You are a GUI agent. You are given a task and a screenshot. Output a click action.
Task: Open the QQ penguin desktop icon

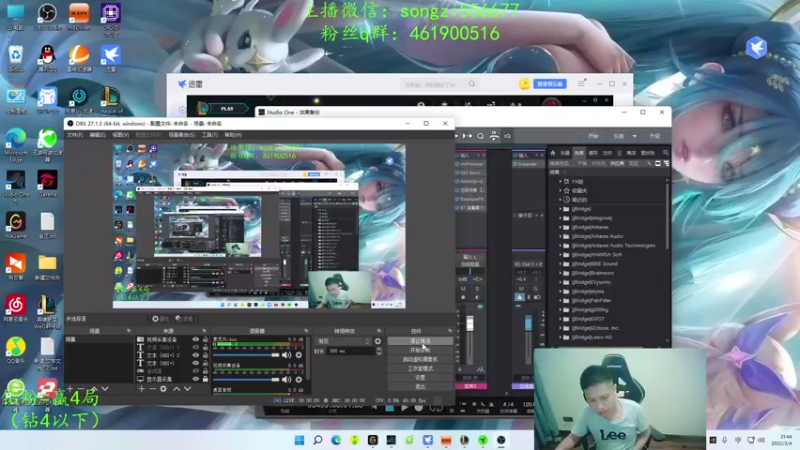(47, 57)
